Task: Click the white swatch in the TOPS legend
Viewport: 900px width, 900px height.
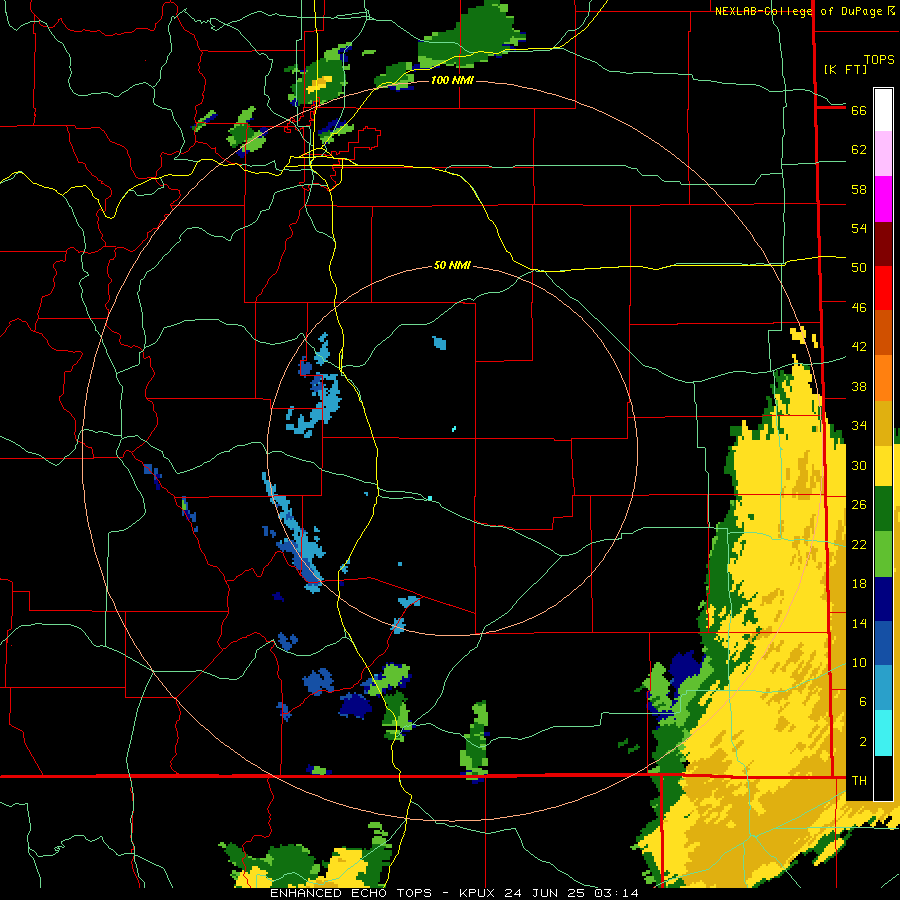Action: tap(883, 110)
